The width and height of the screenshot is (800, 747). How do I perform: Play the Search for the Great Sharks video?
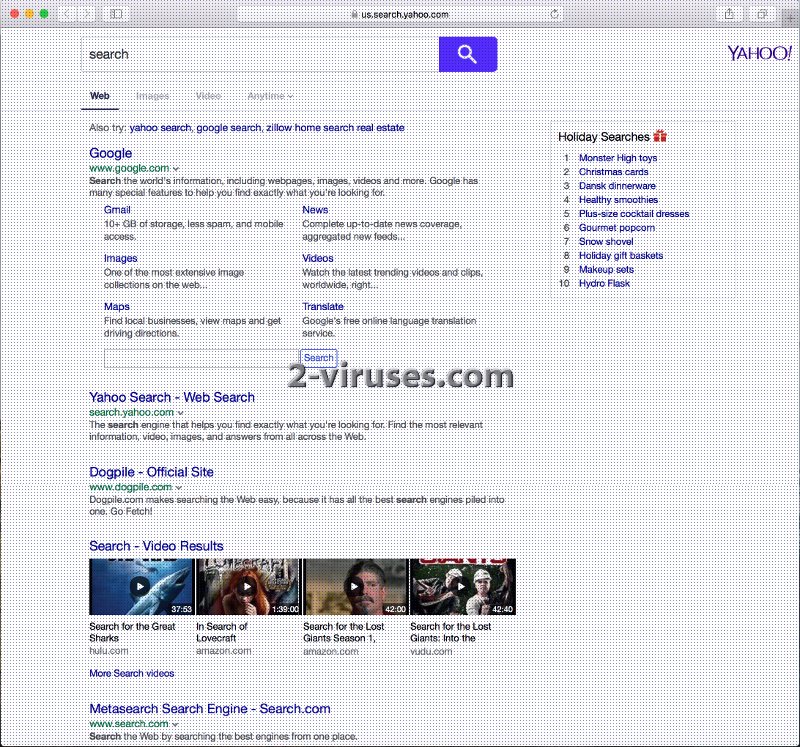coord(140,586)
